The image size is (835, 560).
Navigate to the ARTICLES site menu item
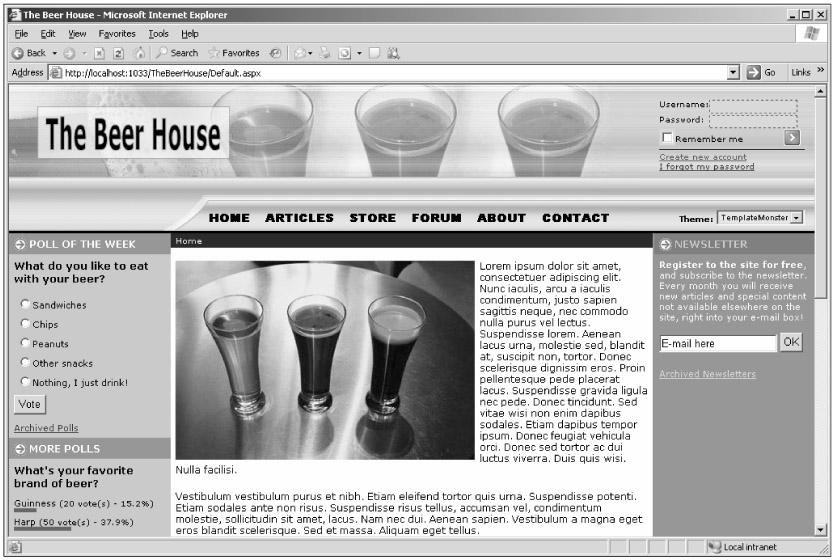pos(299,218)
